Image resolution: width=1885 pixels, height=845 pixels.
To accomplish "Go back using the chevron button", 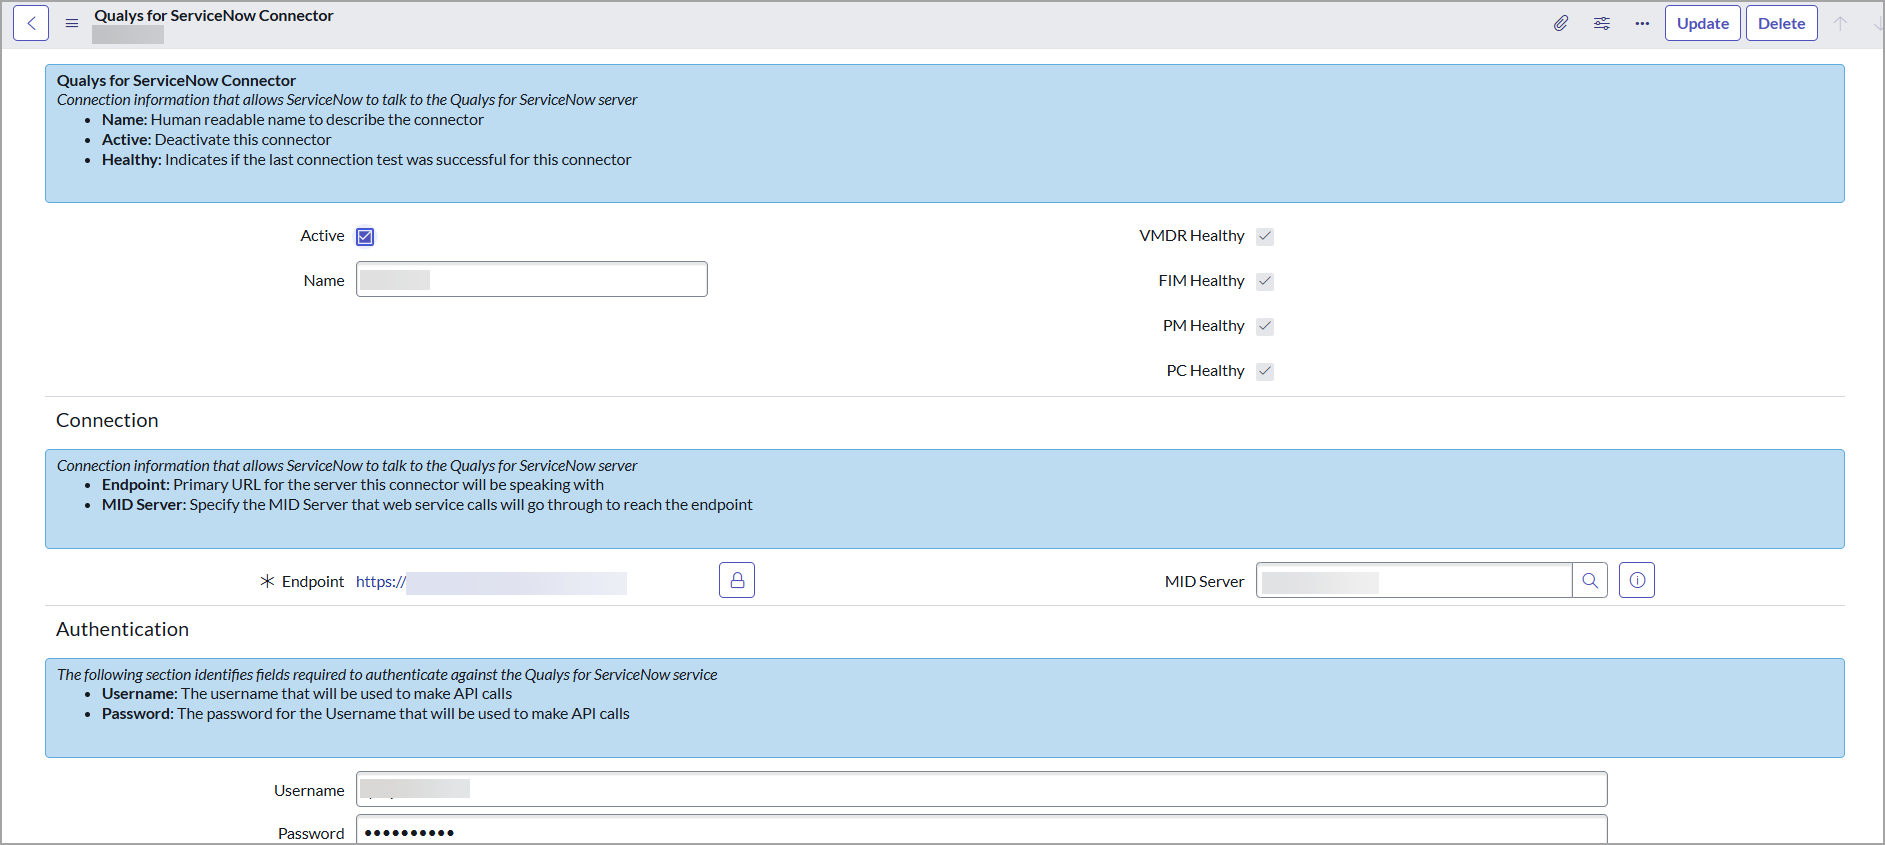I will pos(31,23).
